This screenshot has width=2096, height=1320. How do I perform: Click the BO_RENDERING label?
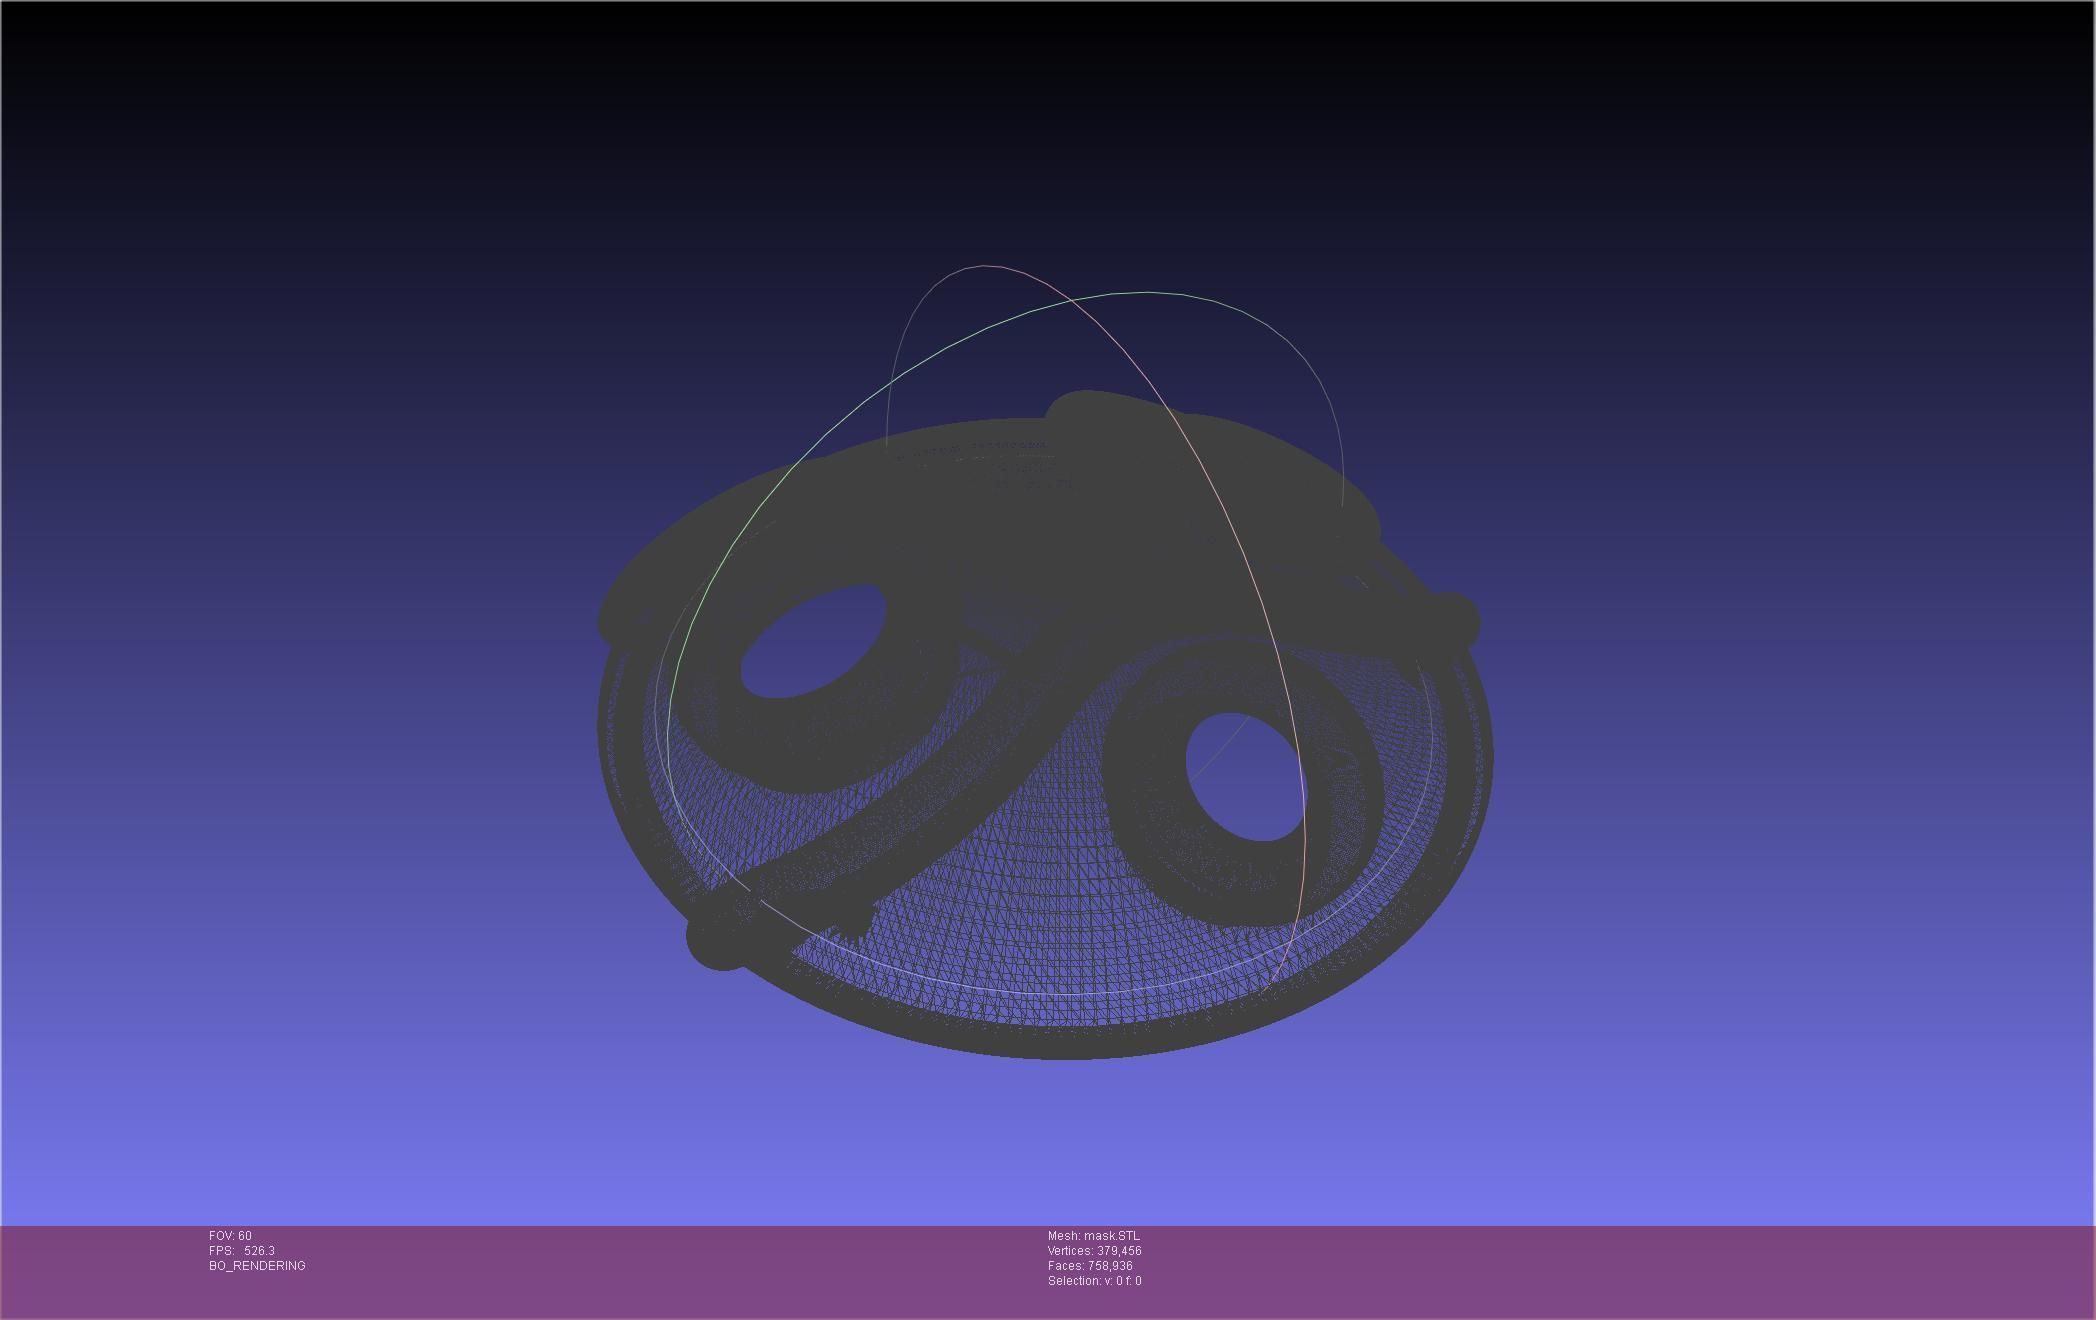pos(257,1266)
